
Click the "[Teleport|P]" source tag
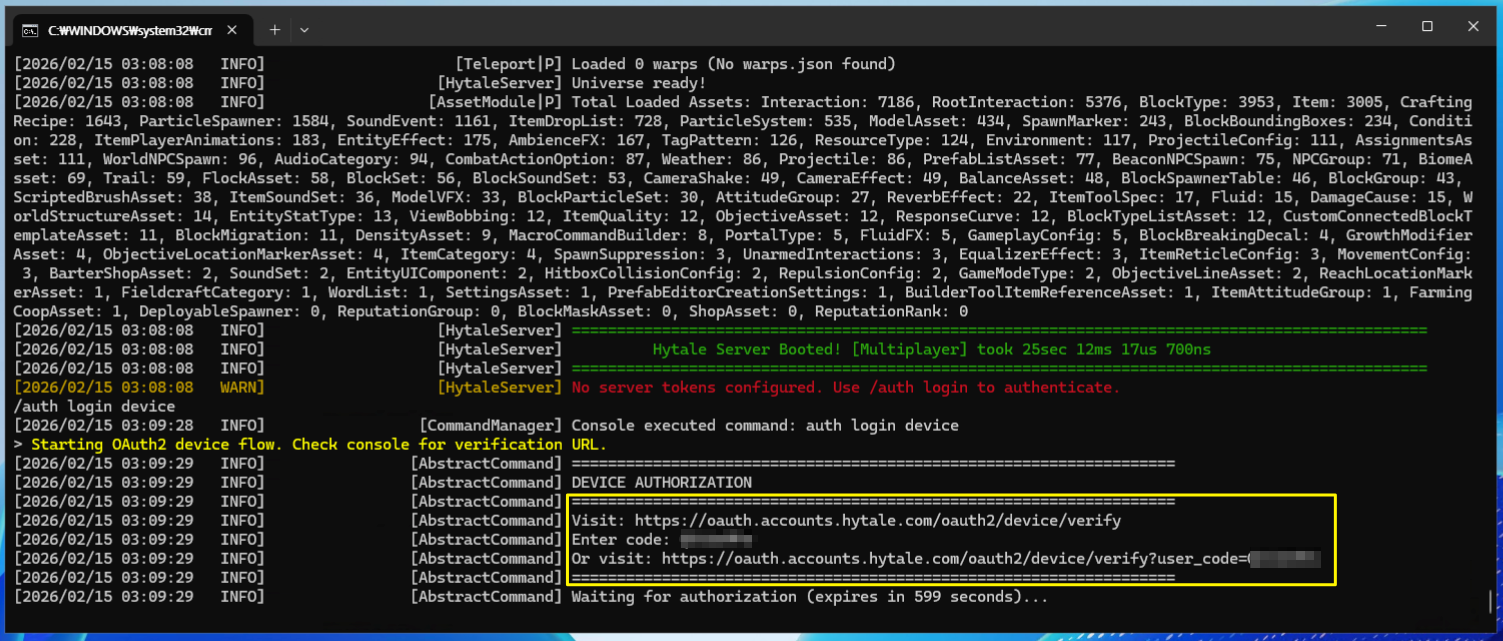508,64
